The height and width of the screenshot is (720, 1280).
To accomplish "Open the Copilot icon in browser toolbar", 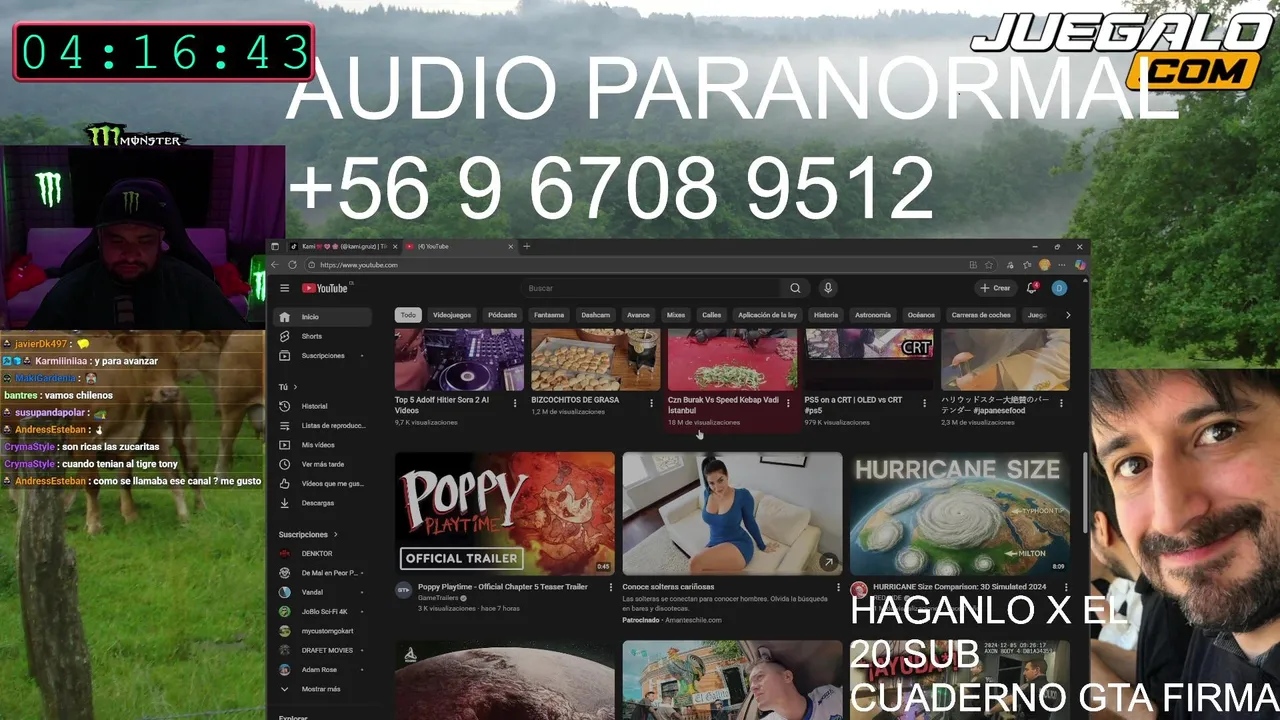I will click(x=1080, y=265).
